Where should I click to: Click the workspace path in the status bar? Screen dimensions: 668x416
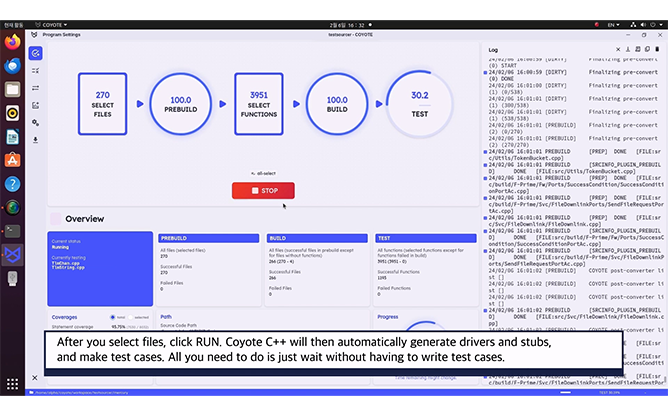click(81, 393)
